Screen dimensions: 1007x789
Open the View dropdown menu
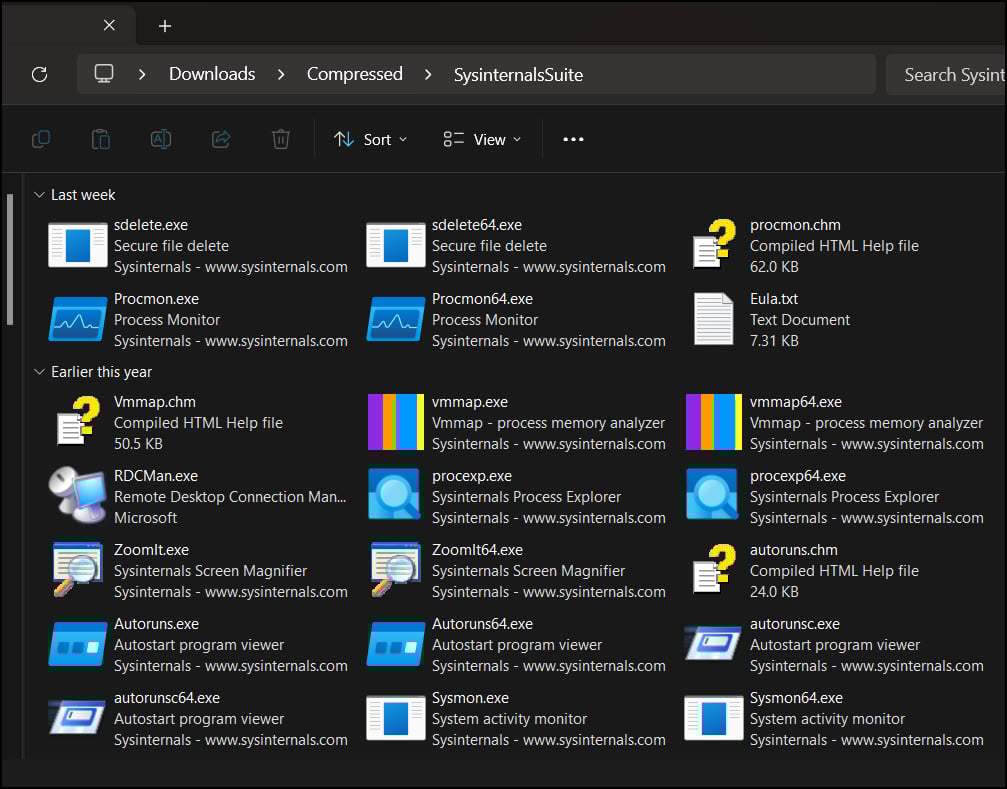click(482, 139)
